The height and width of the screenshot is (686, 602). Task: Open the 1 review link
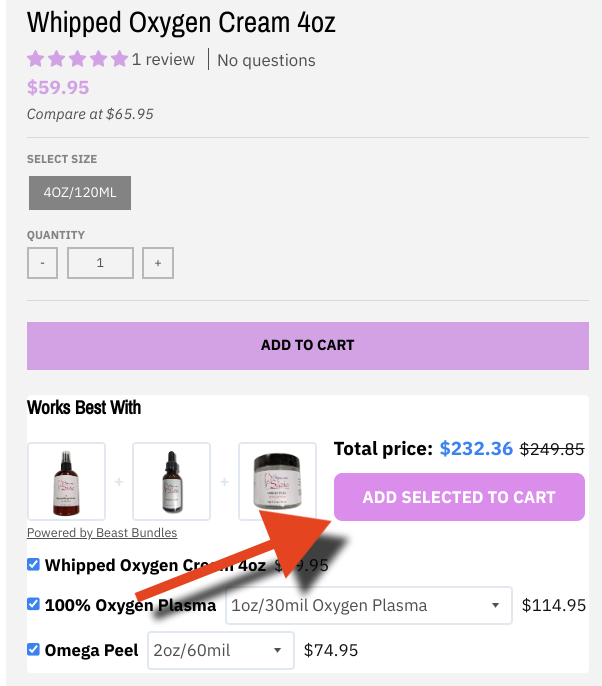point(163,59)
